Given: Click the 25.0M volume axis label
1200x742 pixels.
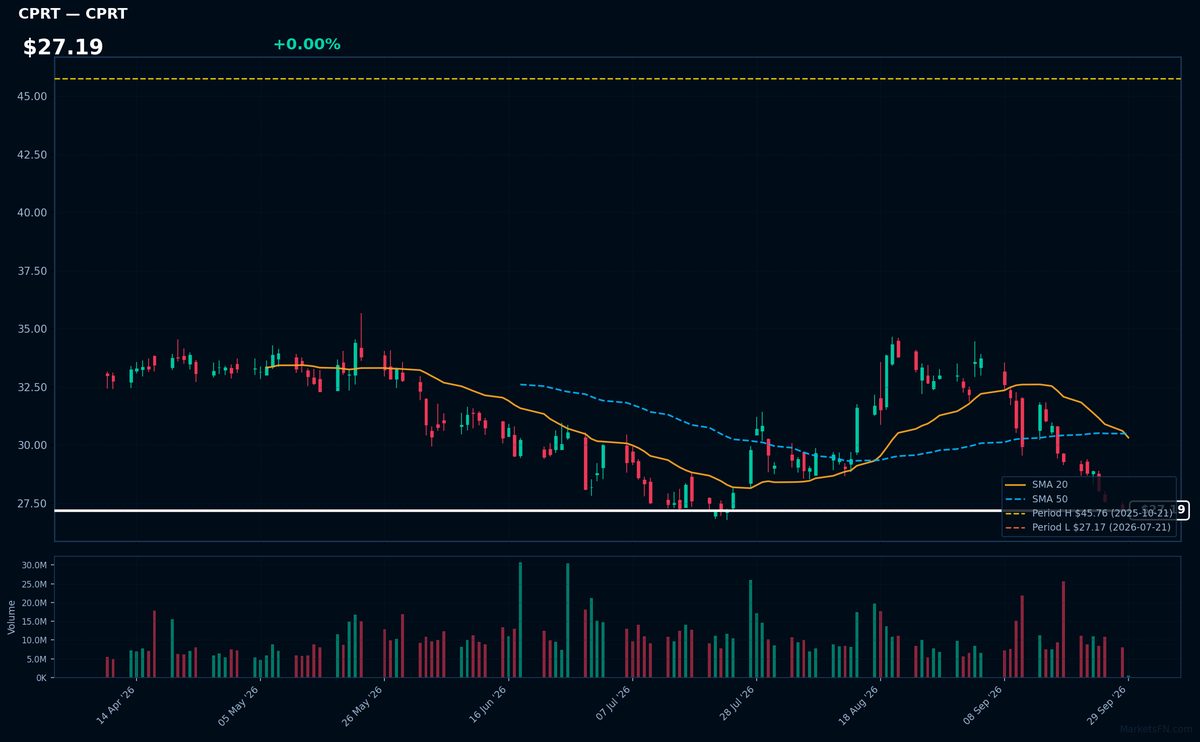Looking at the screenshot, I should coord(34,584).
